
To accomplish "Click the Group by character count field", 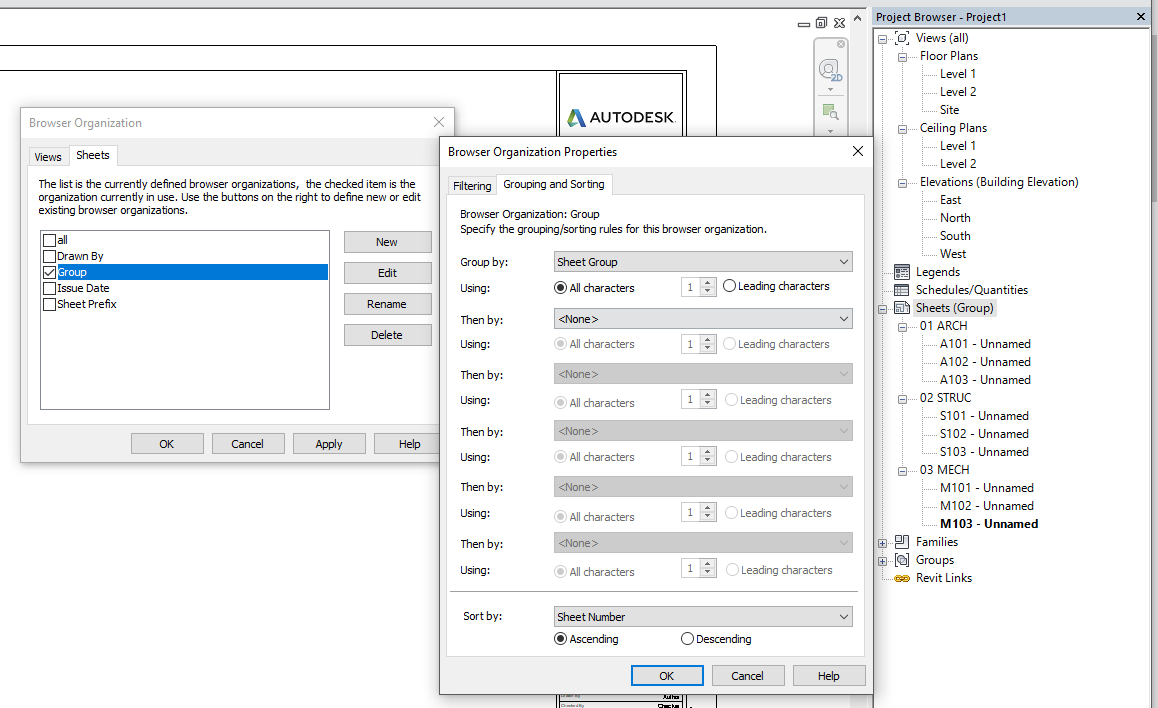I will point(691,286).
